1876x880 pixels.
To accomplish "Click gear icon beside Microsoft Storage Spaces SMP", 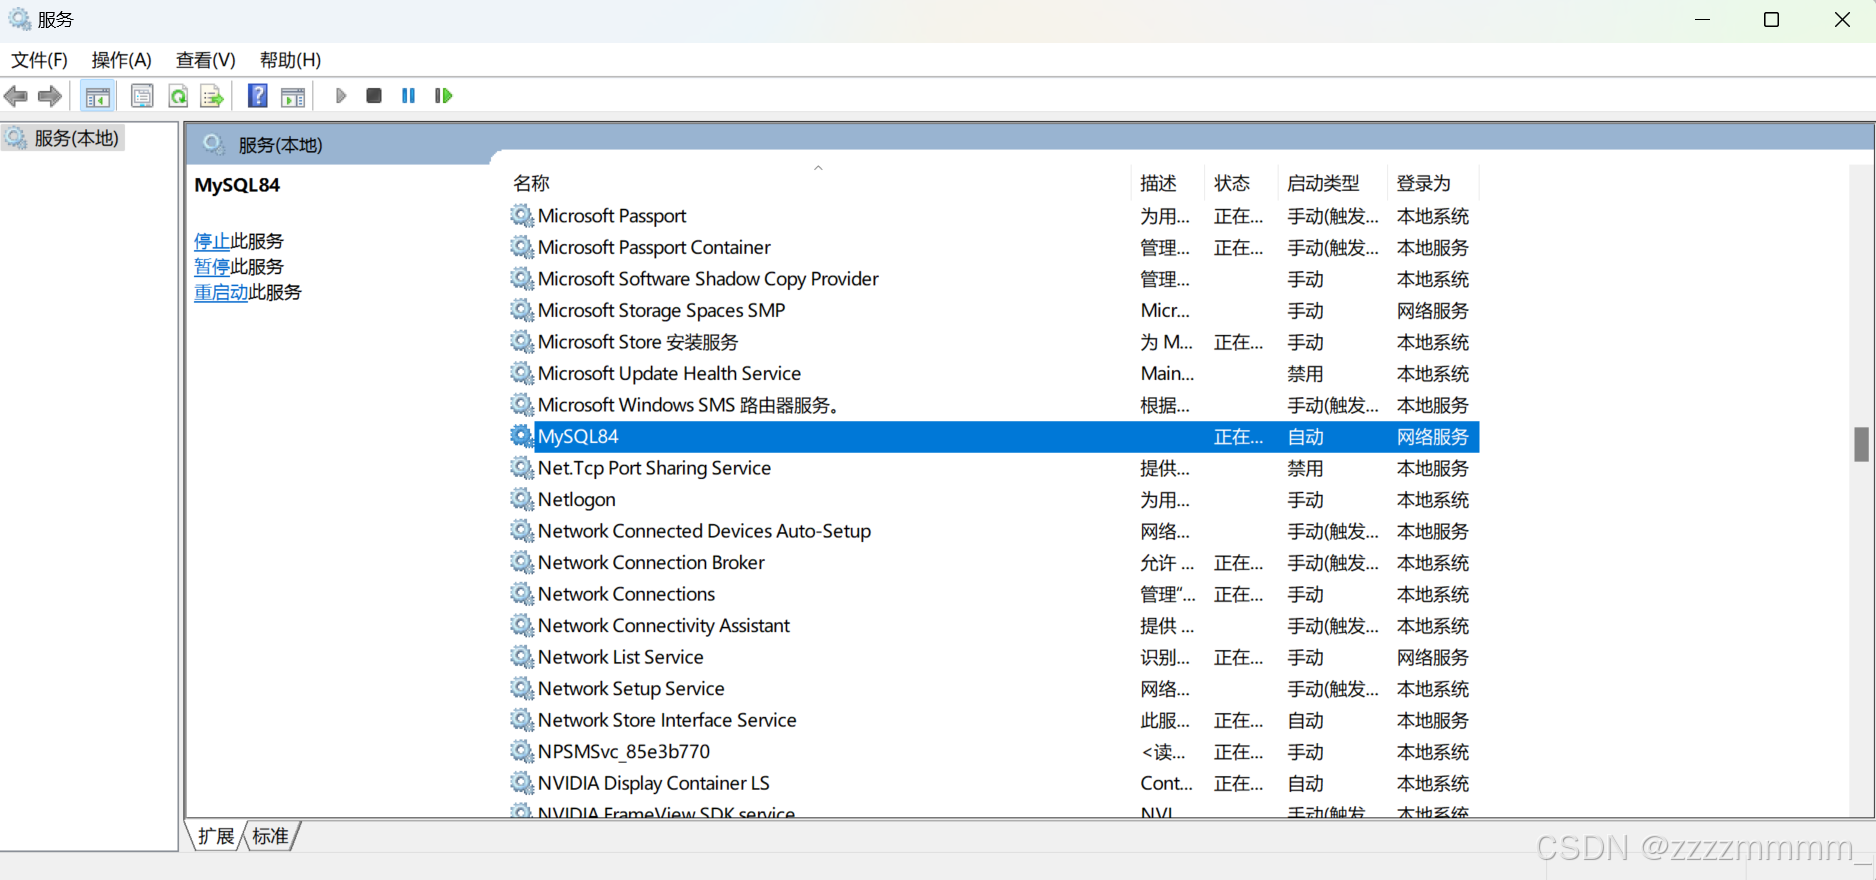I will tap(522, 310).
